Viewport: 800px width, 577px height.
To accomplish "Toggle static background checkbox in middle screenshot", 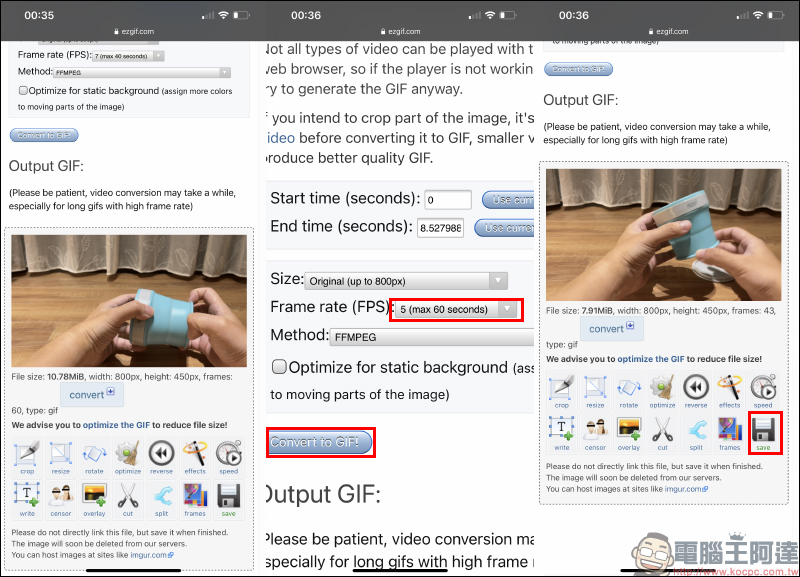I will pos(279,367).
